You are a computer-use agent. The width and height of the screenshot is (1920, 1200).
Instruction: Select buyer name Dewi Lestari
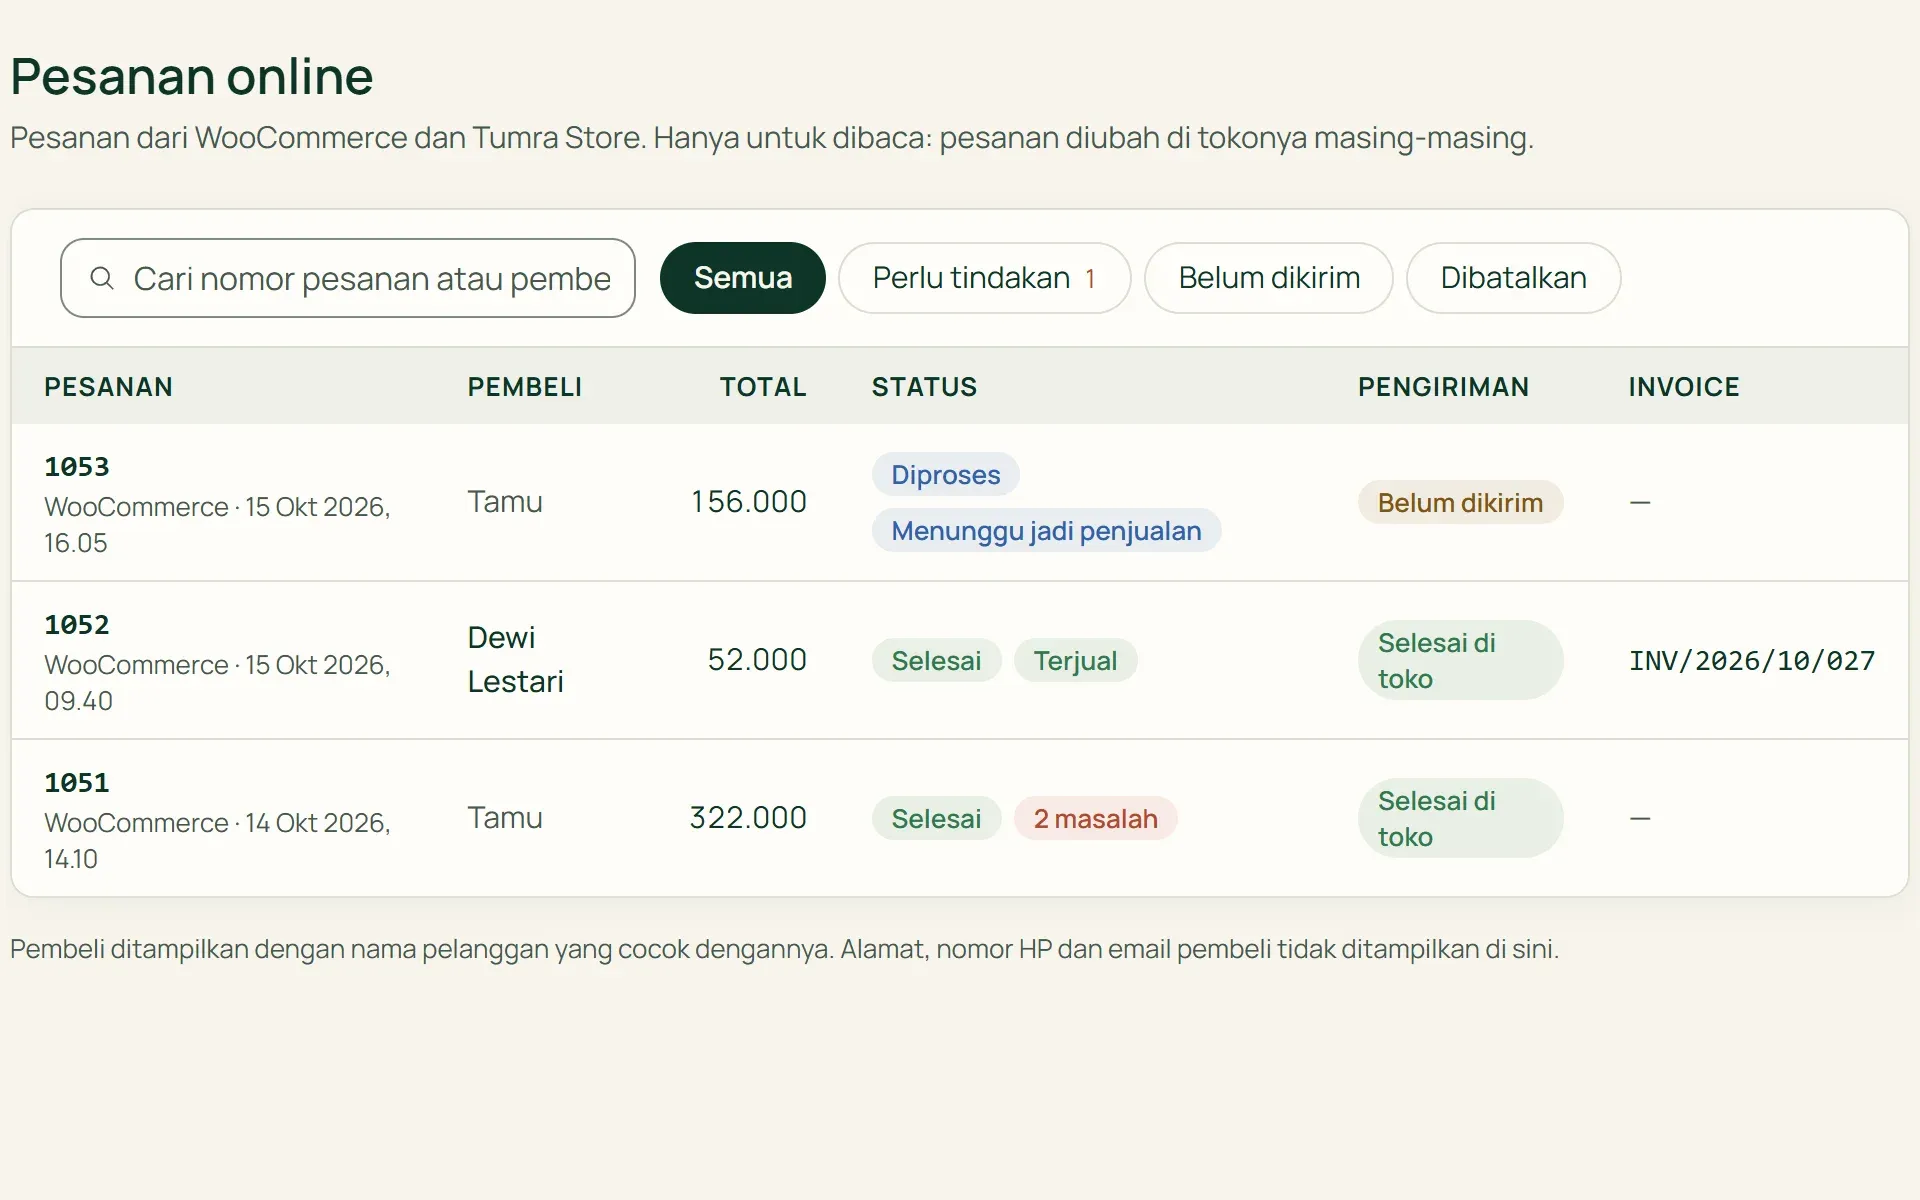tap(516, 660)
